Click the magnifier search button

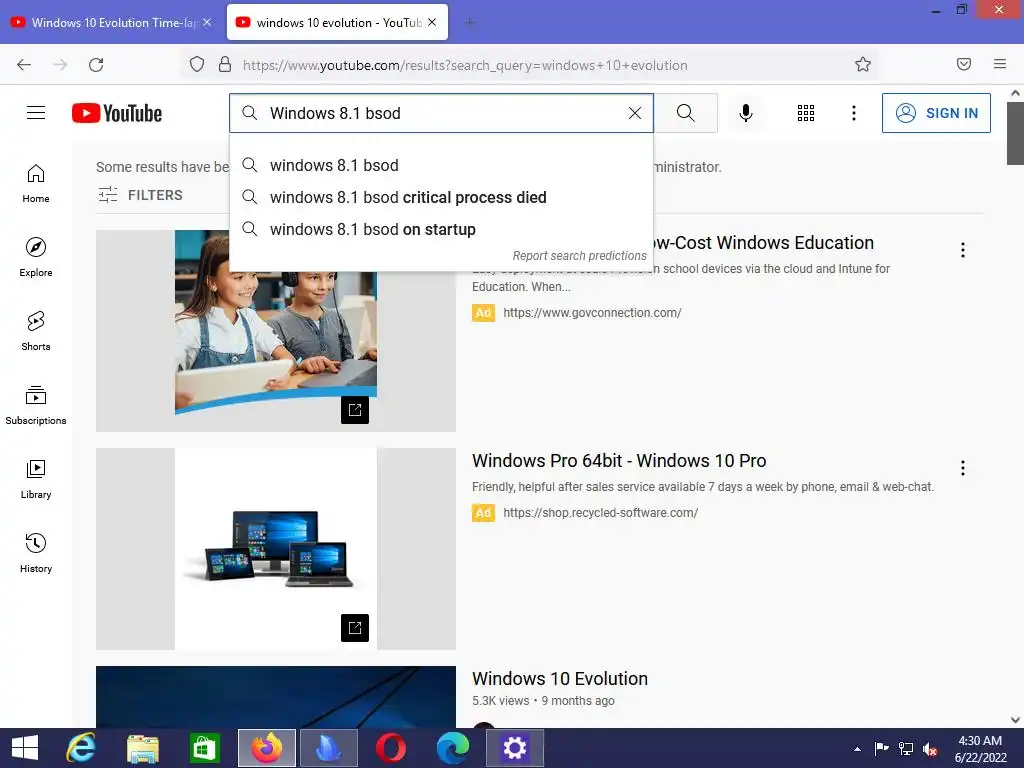686,113
